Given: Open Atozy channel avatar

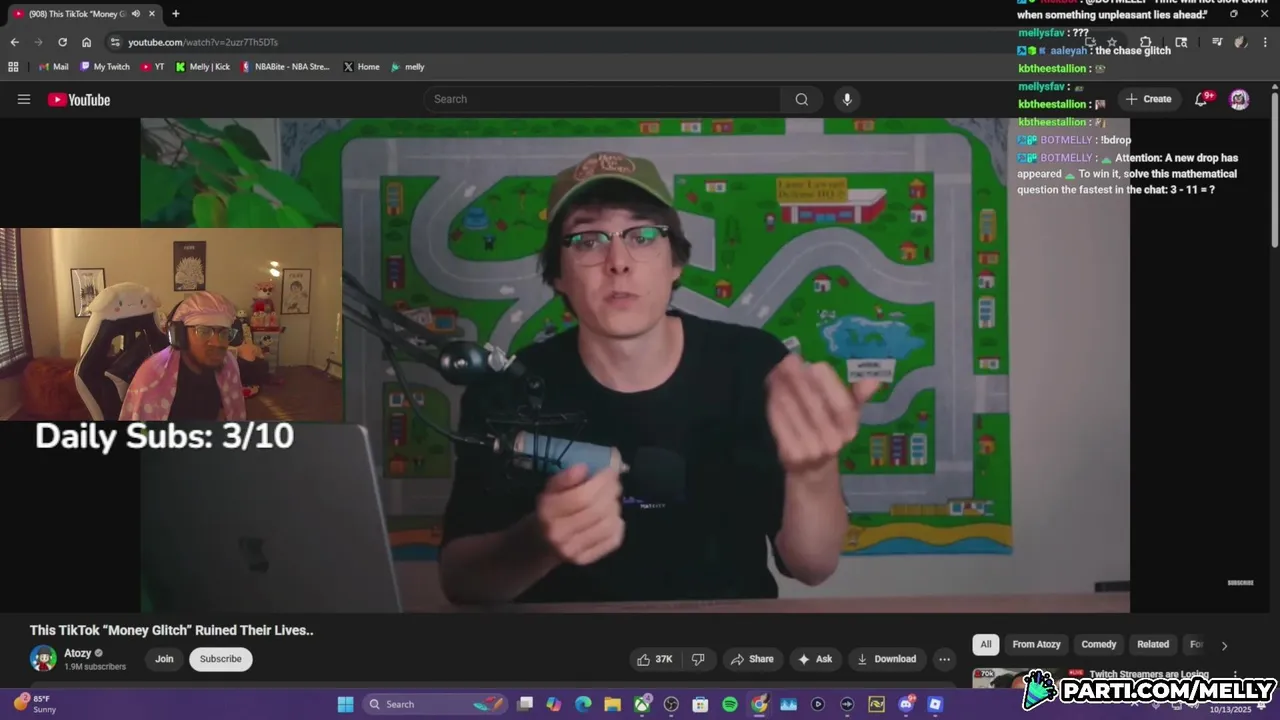Looking at the screenshot, I should point(43,658).
